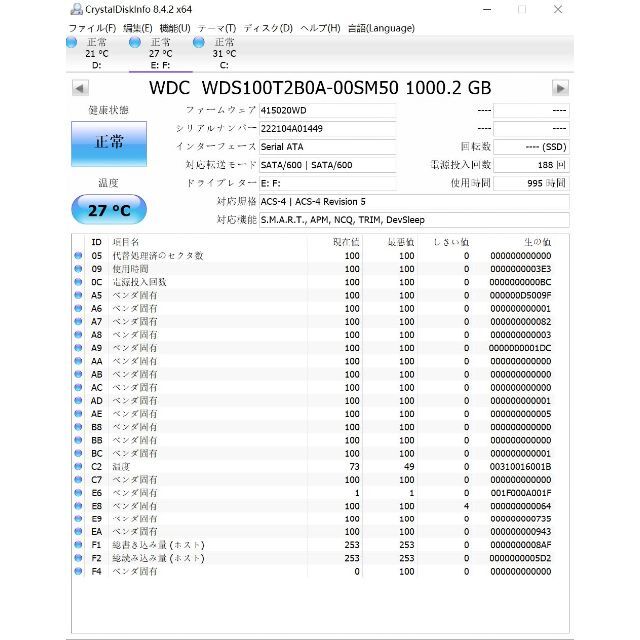The image size is (640, 640).
Task: Click the status icon for attribute BB
Action: pos(78,440)
